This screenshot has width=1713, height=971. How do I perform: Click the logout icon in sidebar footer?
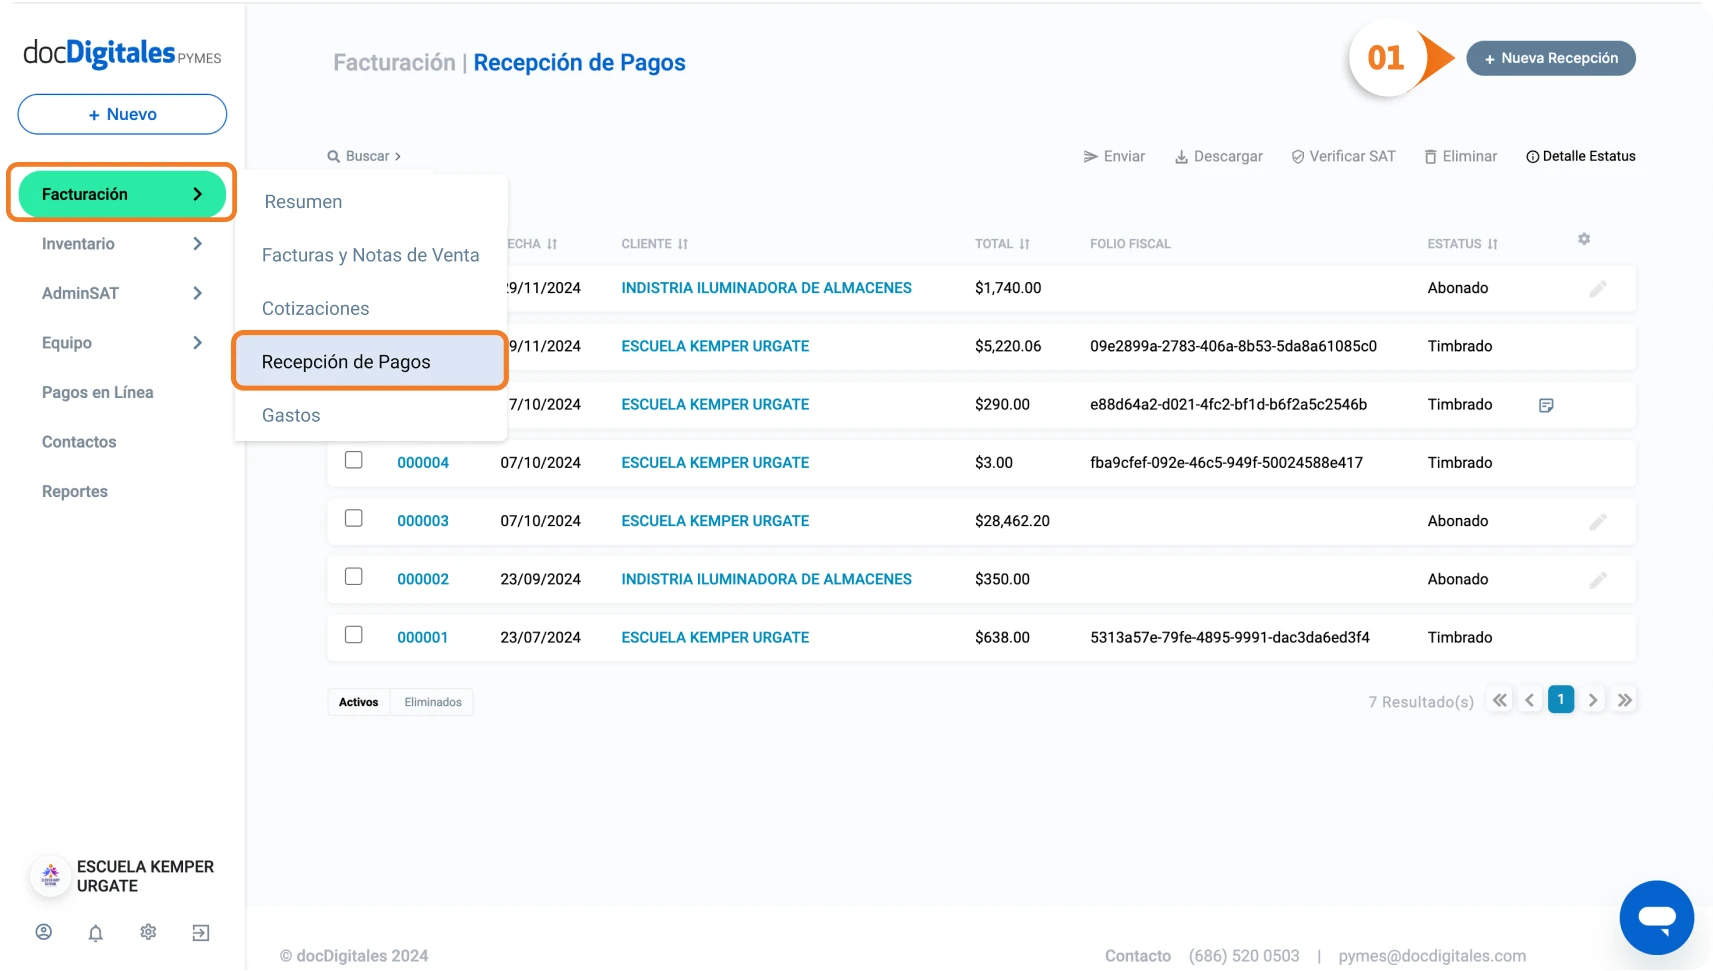tap(201, 933)
